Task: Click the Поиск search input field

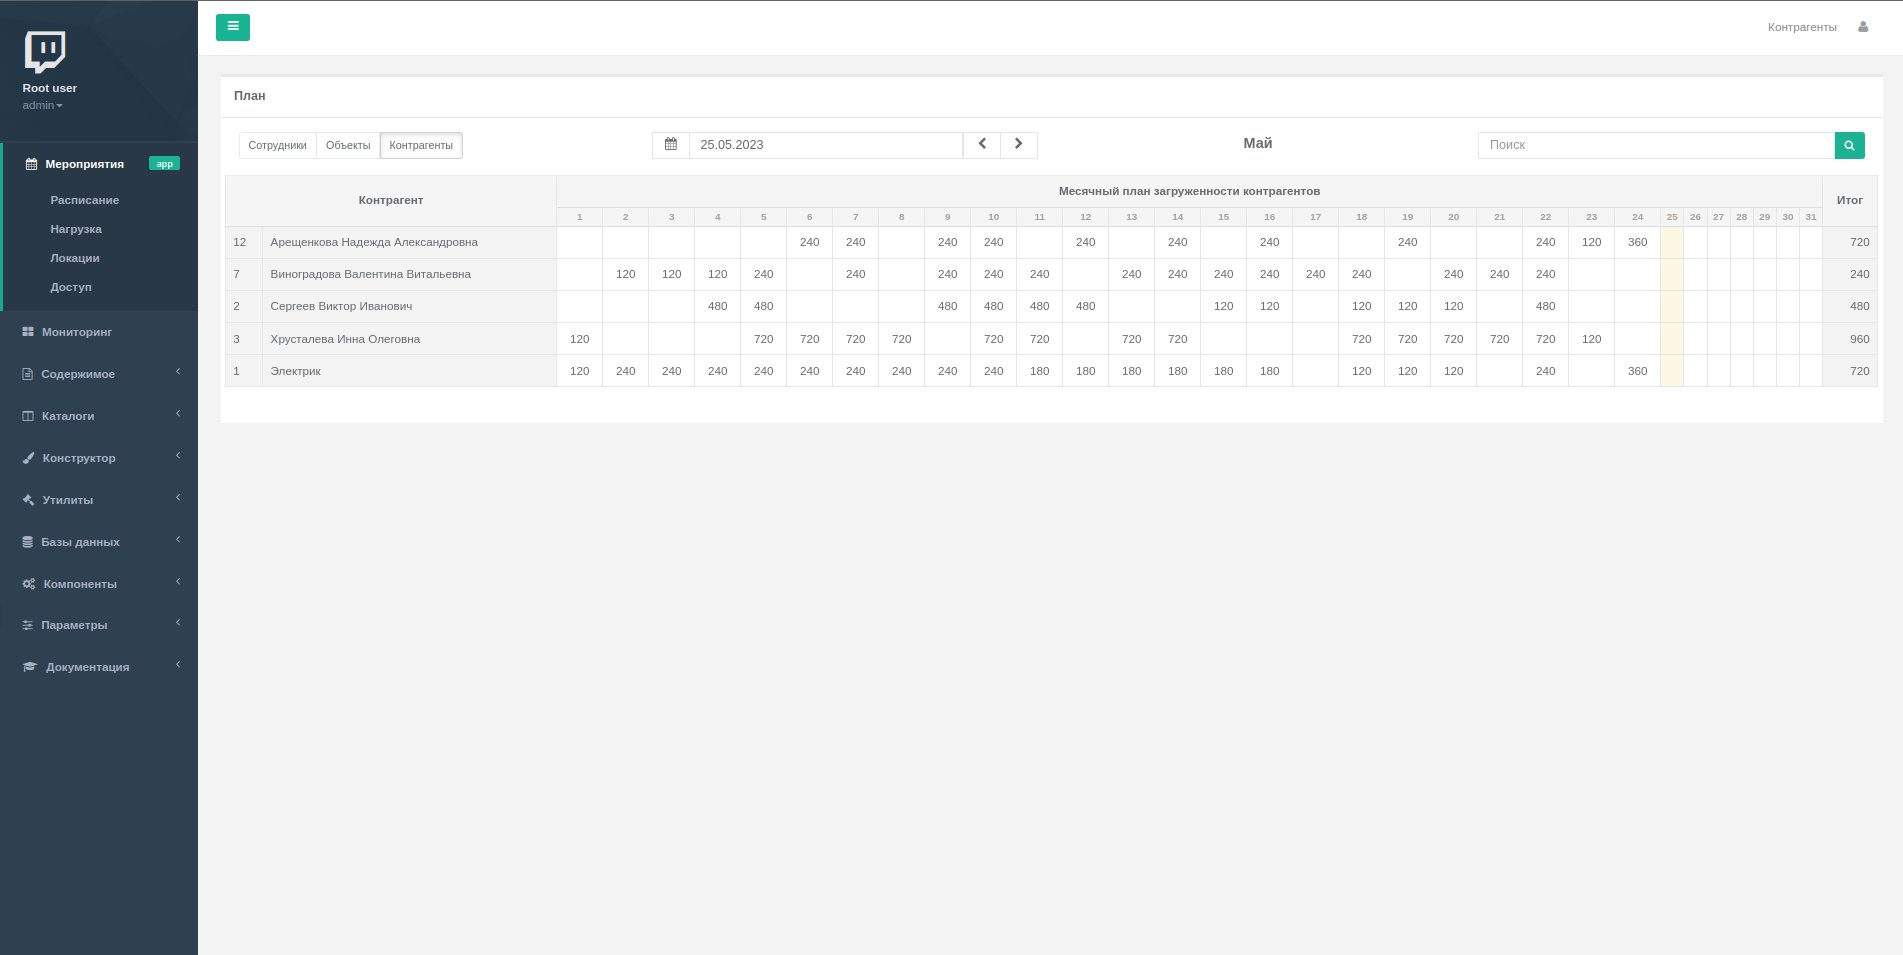Action: pyautogui.click(x=1655, y=145)
